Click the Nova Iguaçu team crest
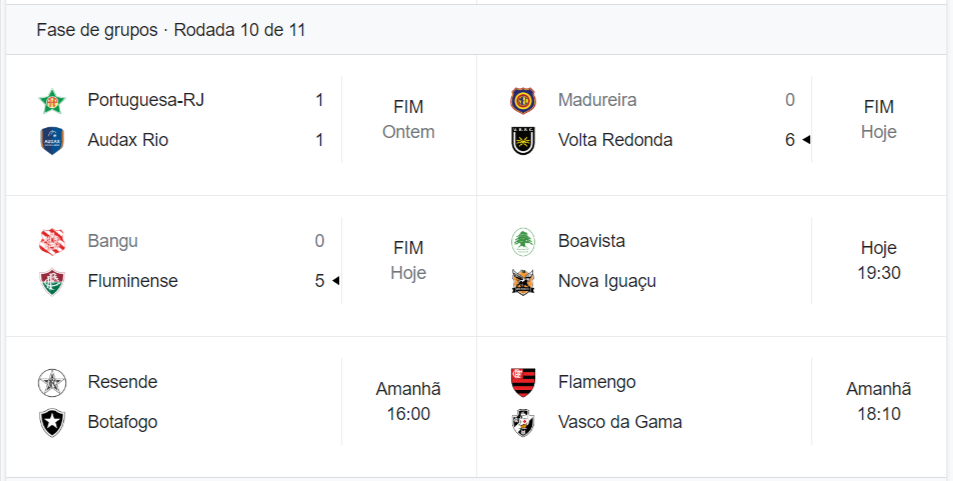This screenshot has height=481, width=953. point(522,281)
